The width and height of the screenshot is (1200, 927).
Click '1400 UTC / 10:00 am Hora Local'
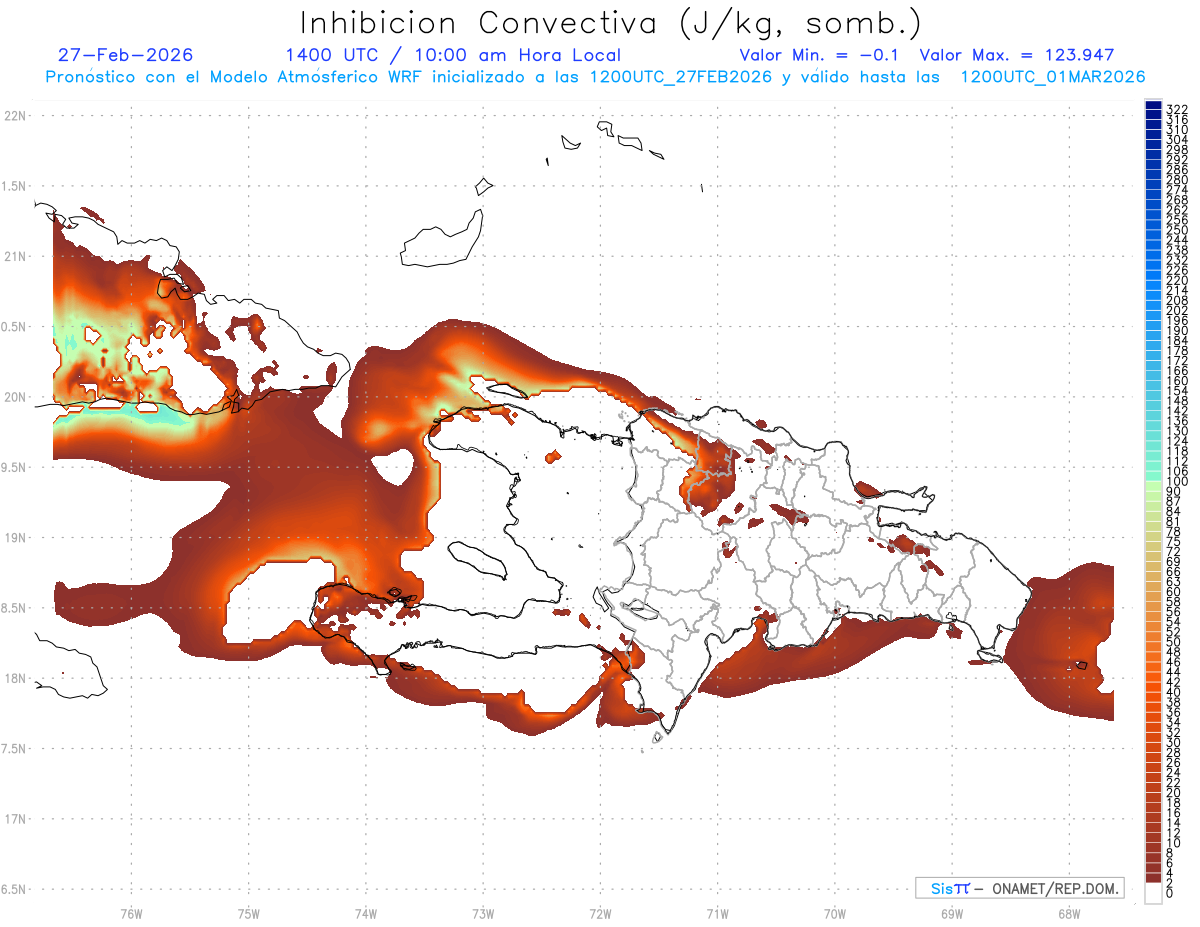(453, 55)
